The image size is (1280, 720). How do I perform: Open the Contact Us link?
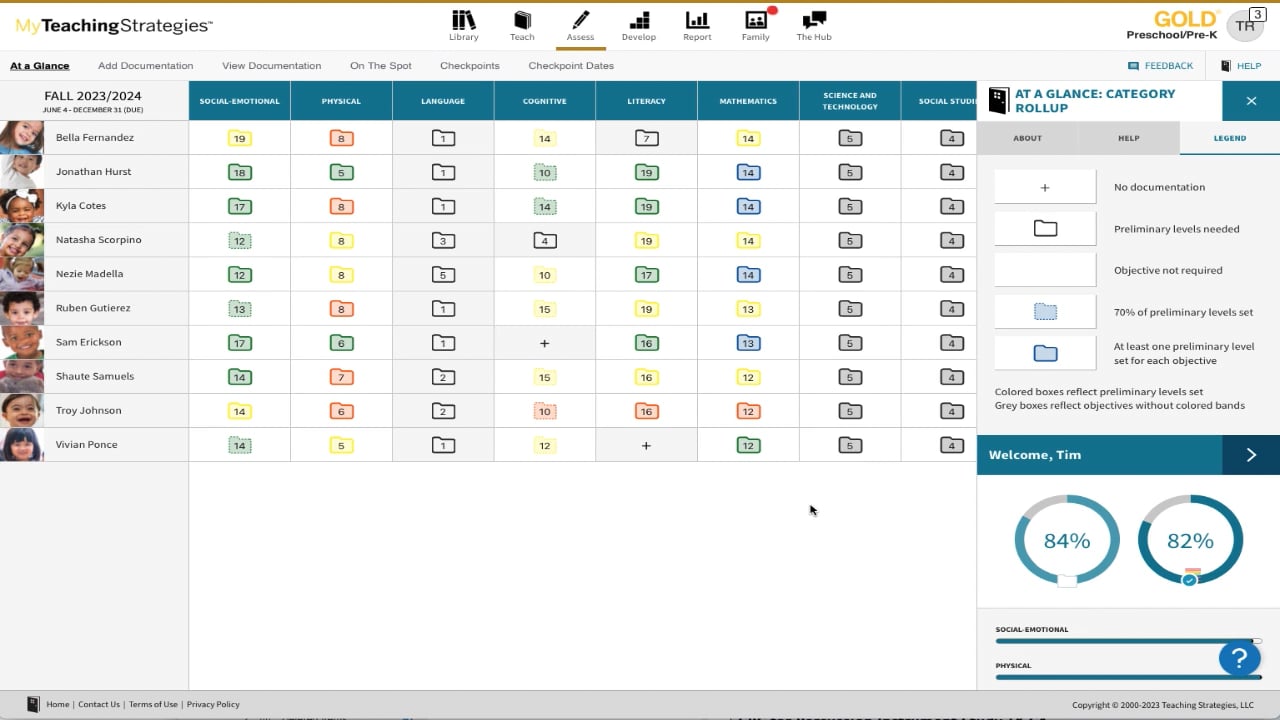click(x=98, y=704)
